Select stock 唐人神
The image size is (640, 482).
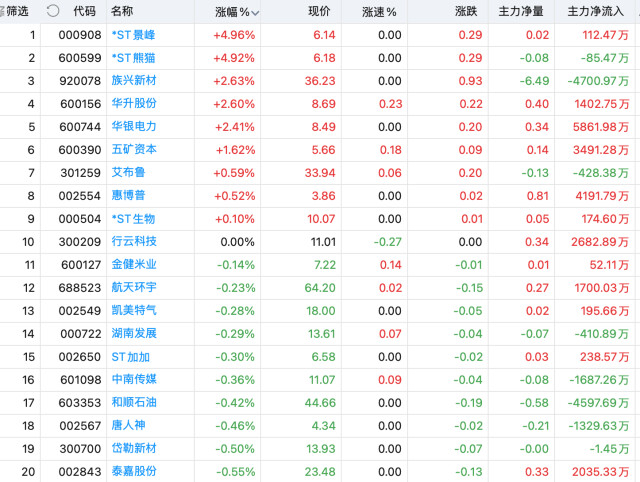[x=127, y=425]
